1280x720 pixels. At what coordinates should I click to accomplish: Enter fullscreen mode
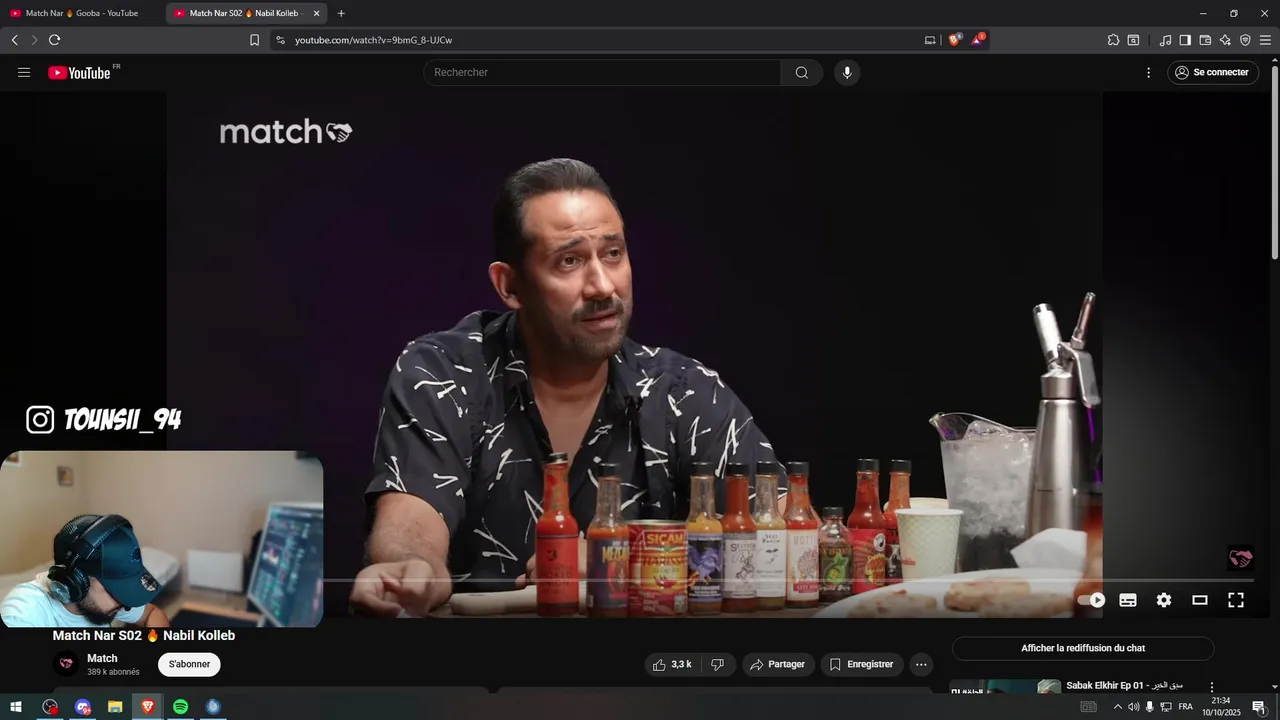(1236, 600)
